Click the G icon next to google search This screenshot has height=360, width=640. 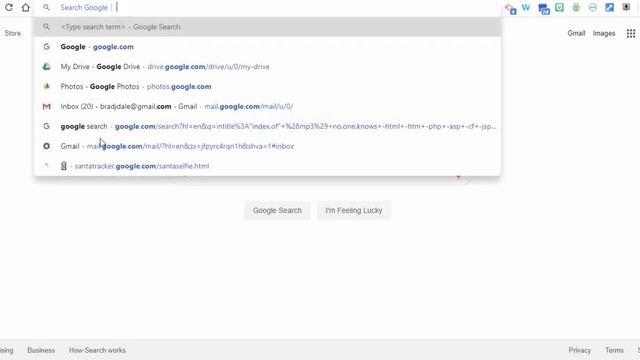47,126
